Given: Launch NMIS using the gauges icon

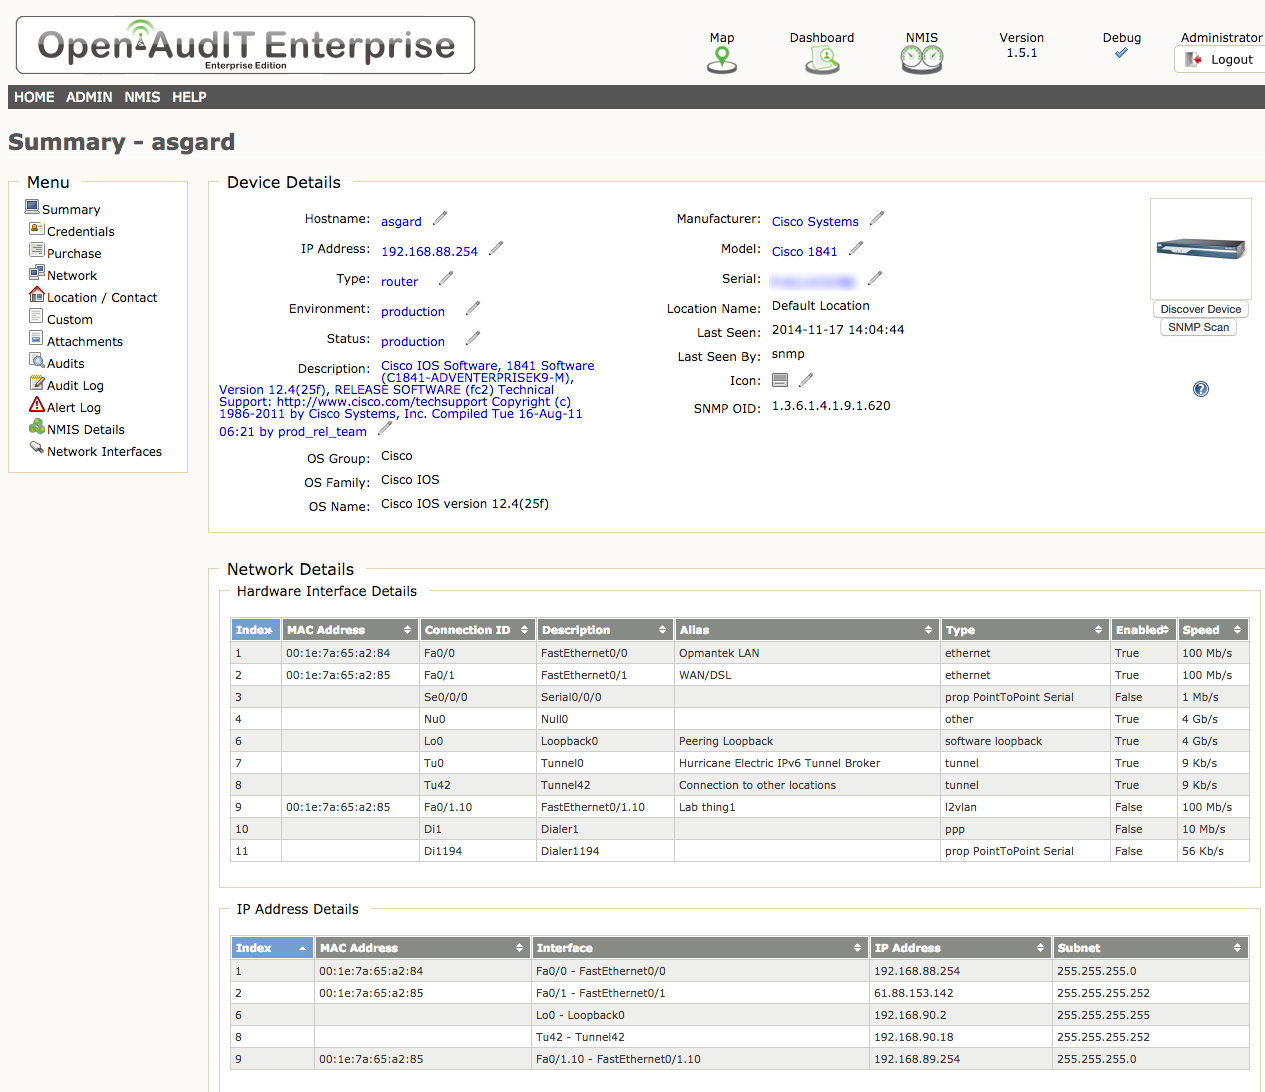Looking at the screenshot, I should (920, 58).
